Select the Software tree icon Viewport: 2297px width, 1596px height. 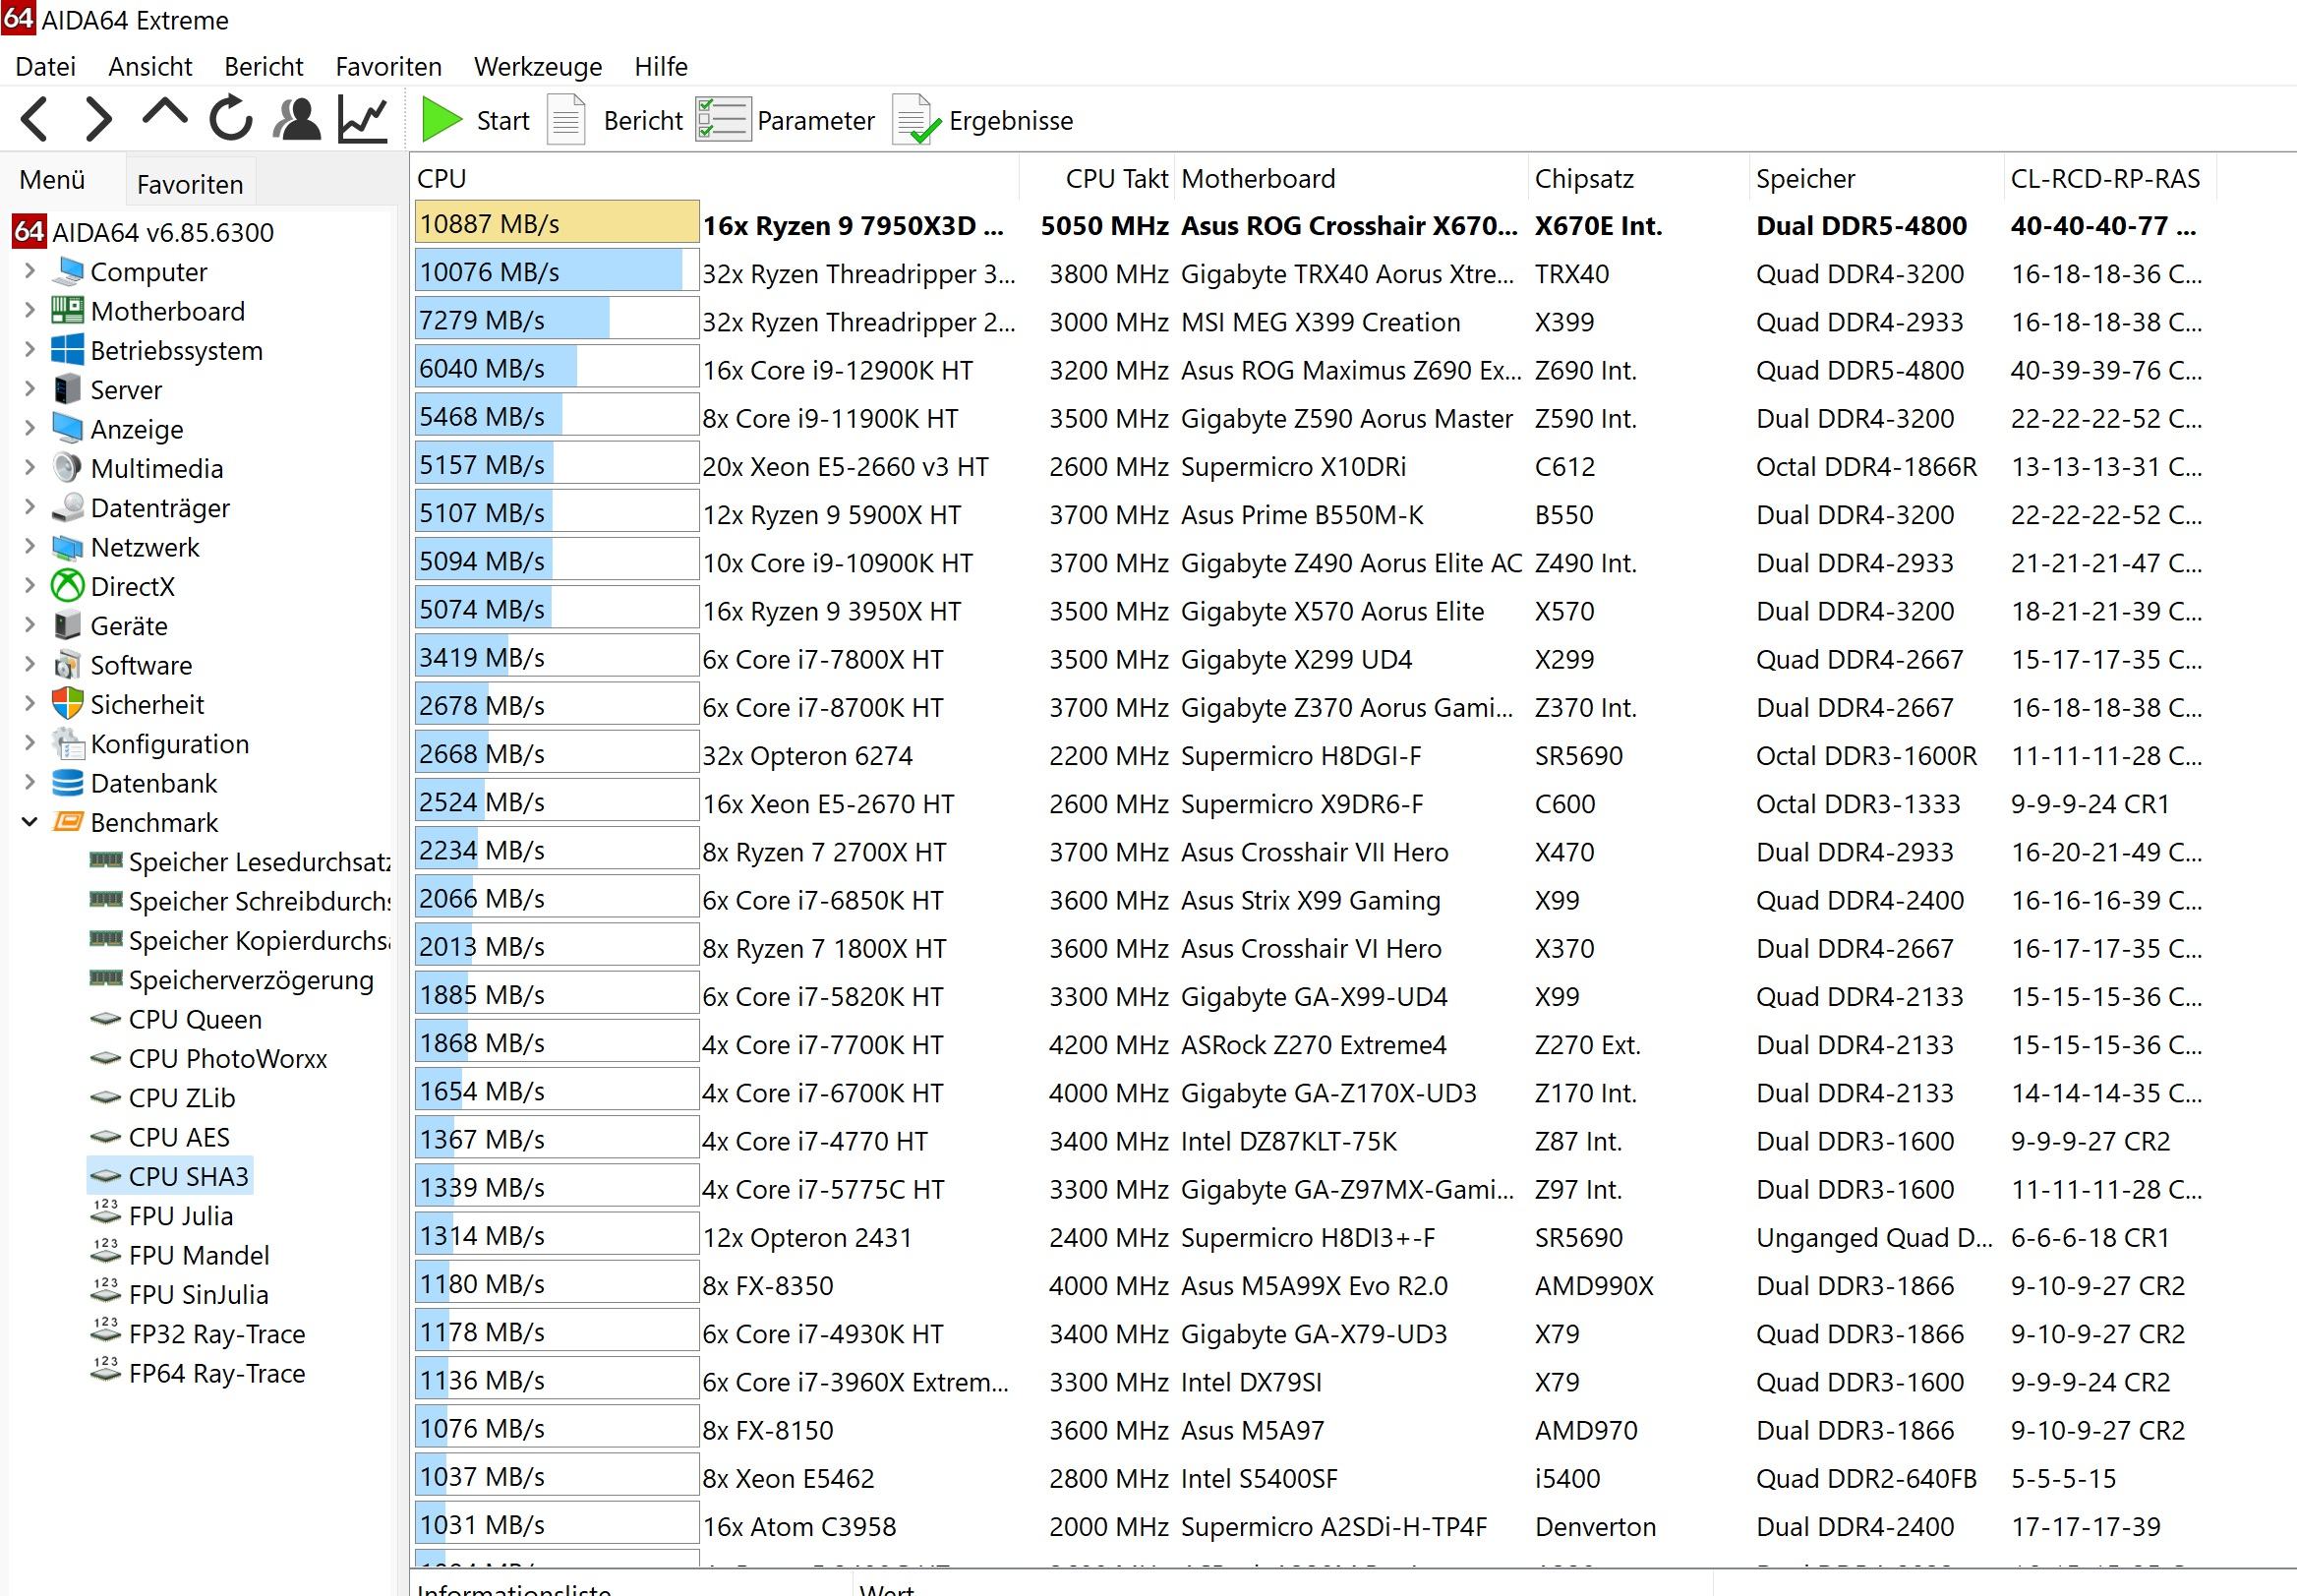[68, 664]
